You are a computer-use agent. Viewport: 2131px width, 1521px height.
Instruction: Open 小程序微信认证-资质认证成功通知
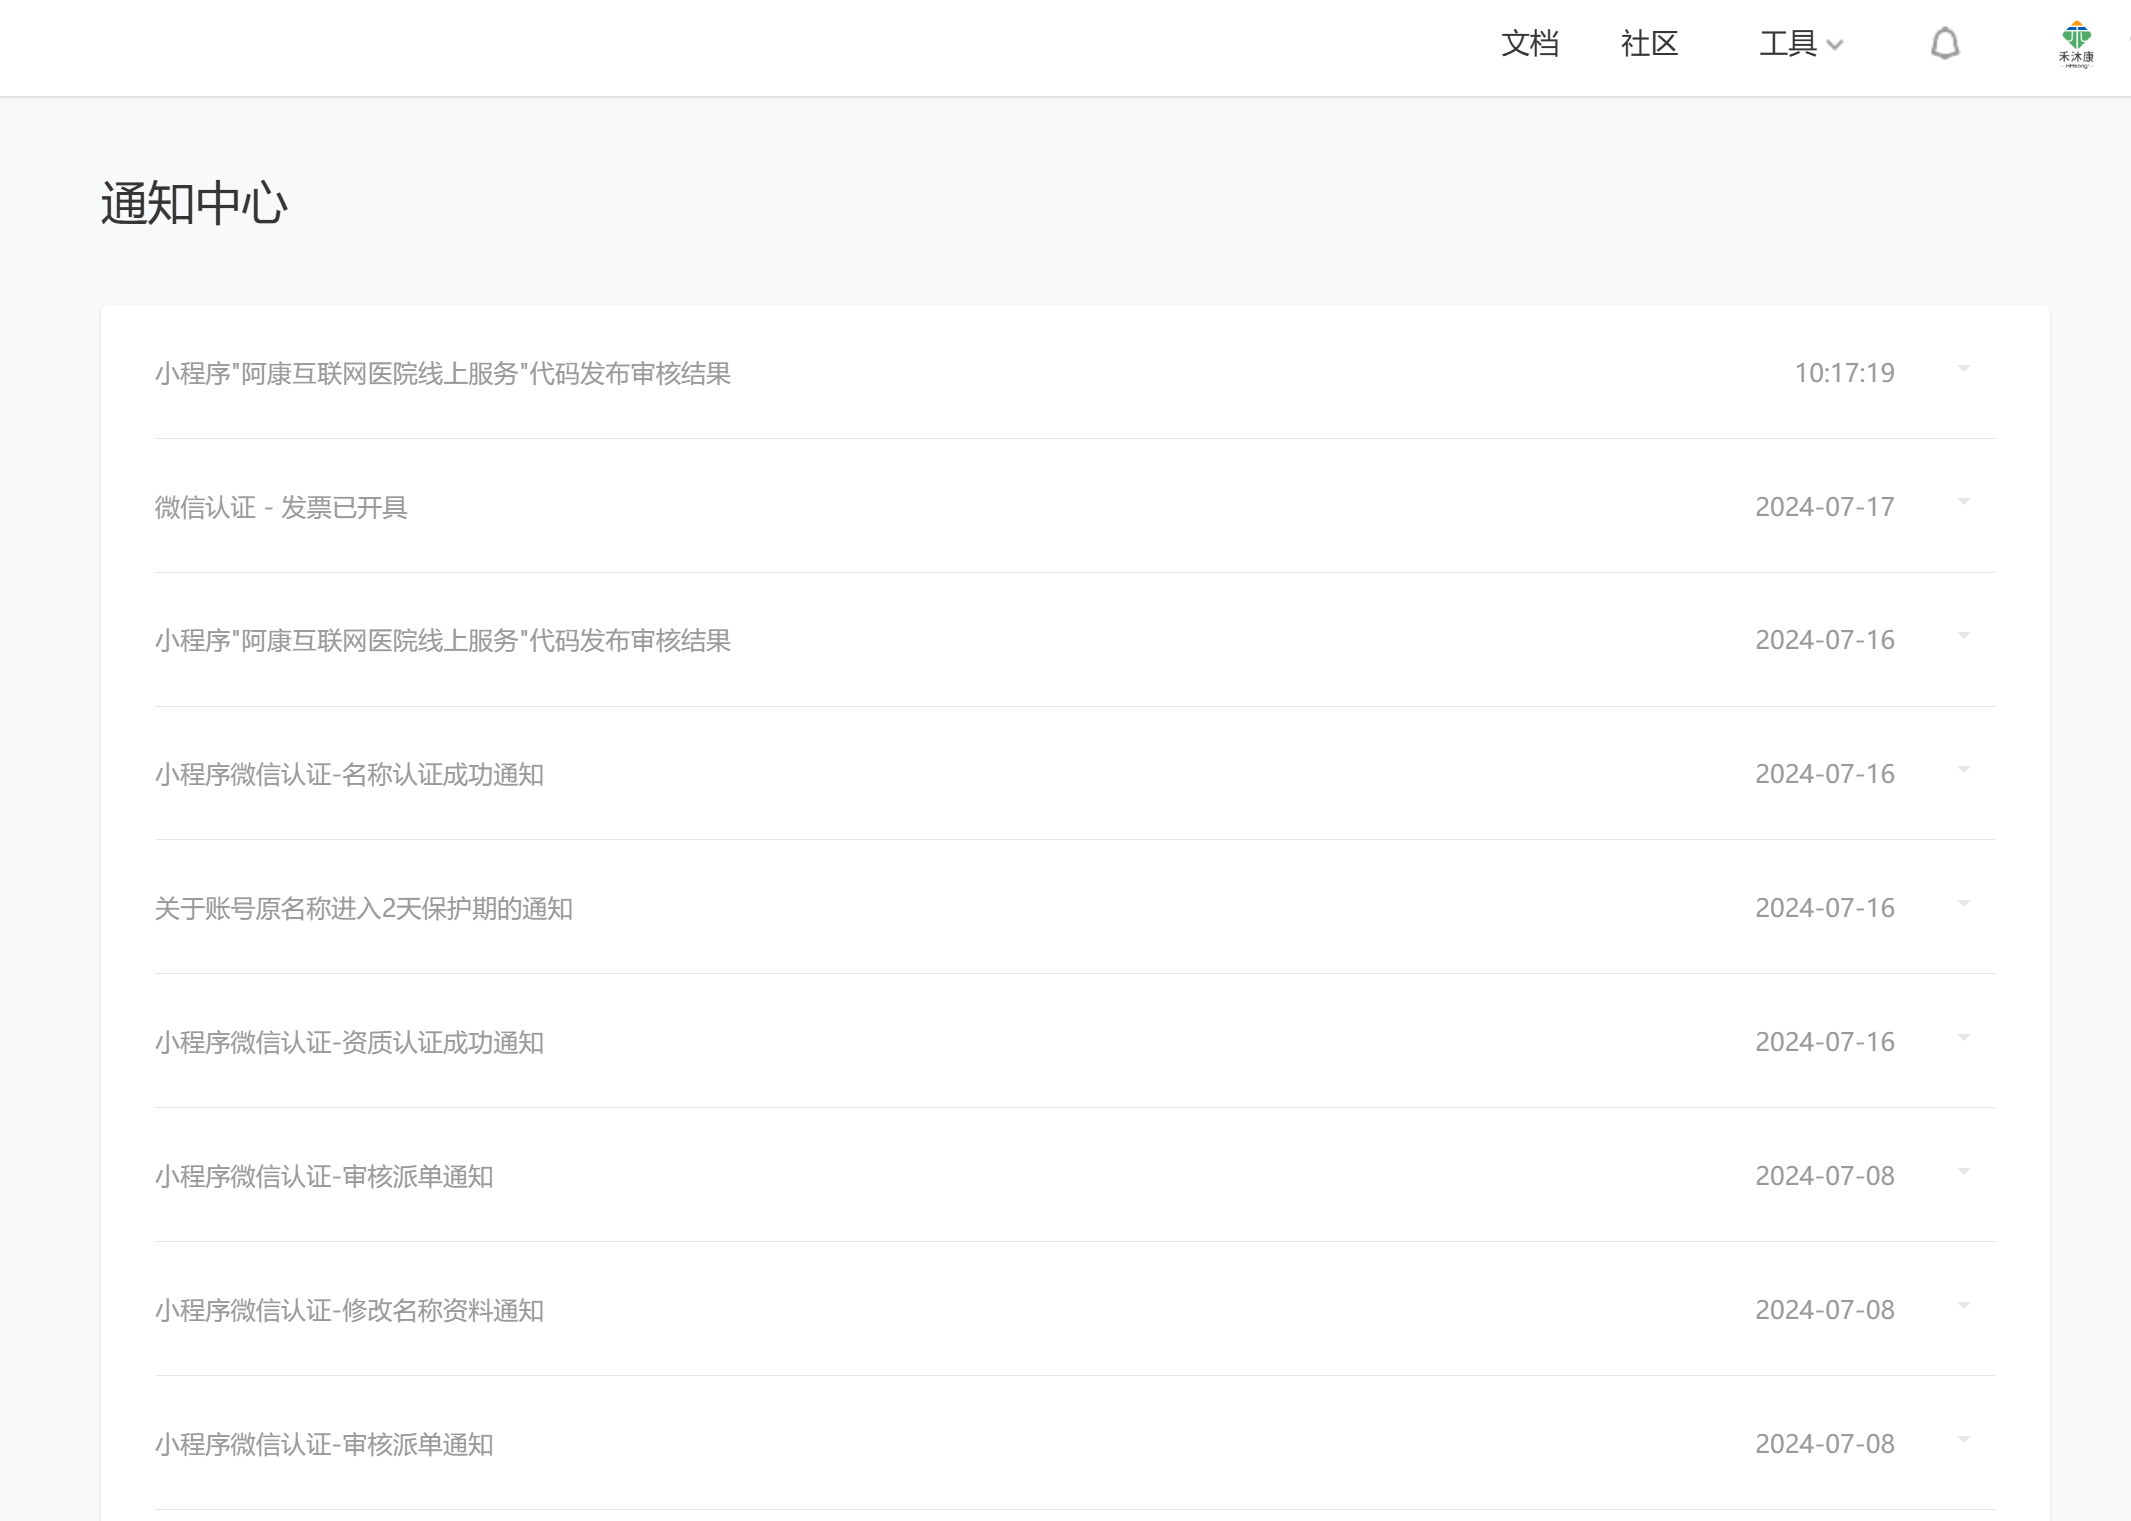[x=349, y=1043]
